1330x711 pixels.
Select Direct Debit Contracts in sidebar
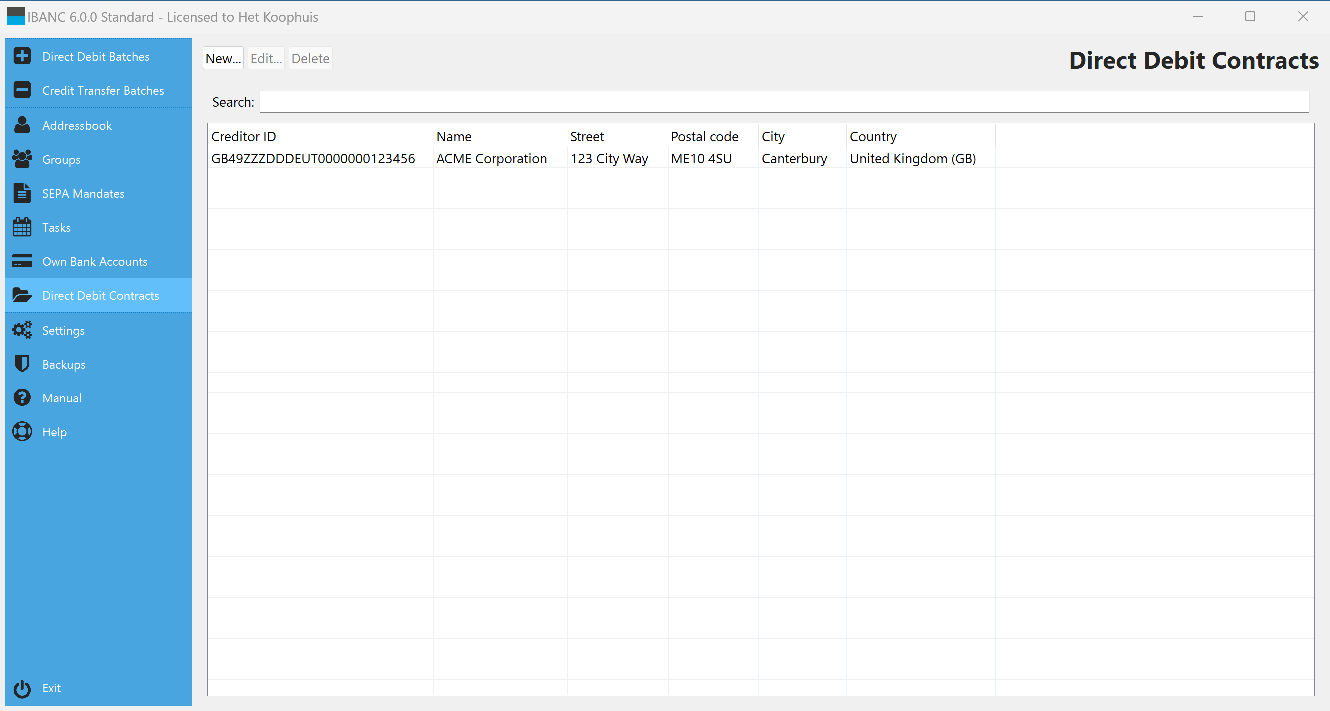(100, 296)
